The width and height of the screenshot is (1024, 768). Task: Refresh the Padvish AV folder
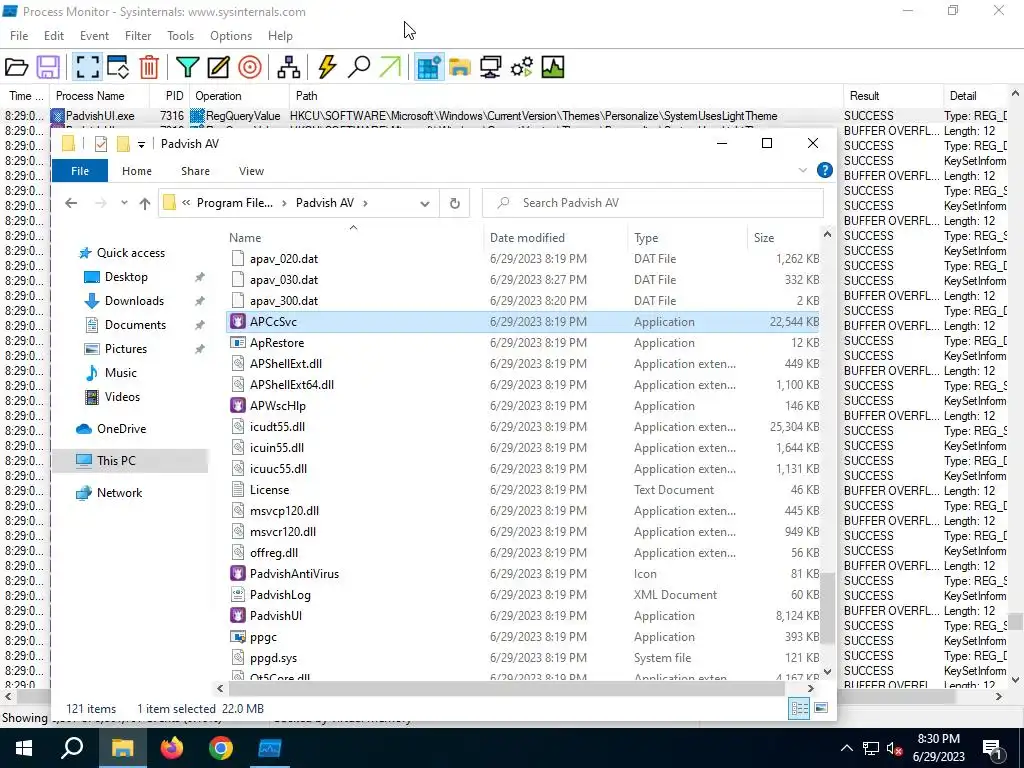(x=455, y=203)
